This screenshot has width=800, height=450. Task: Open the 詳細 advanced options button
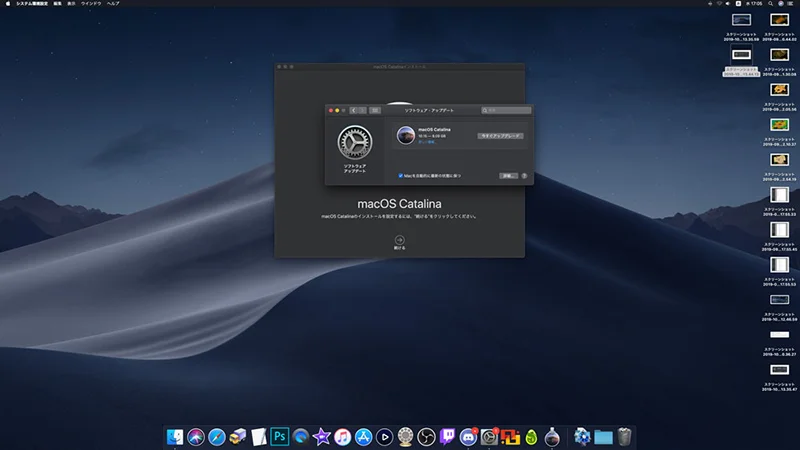507,175
